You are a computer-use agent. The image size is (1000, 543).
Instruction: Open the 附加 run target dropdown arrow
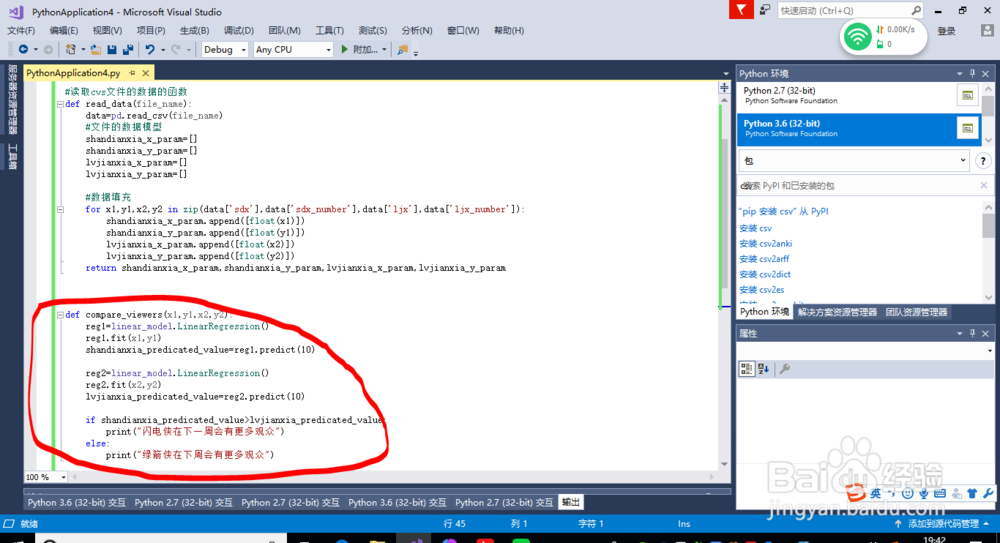coord(384,50)
